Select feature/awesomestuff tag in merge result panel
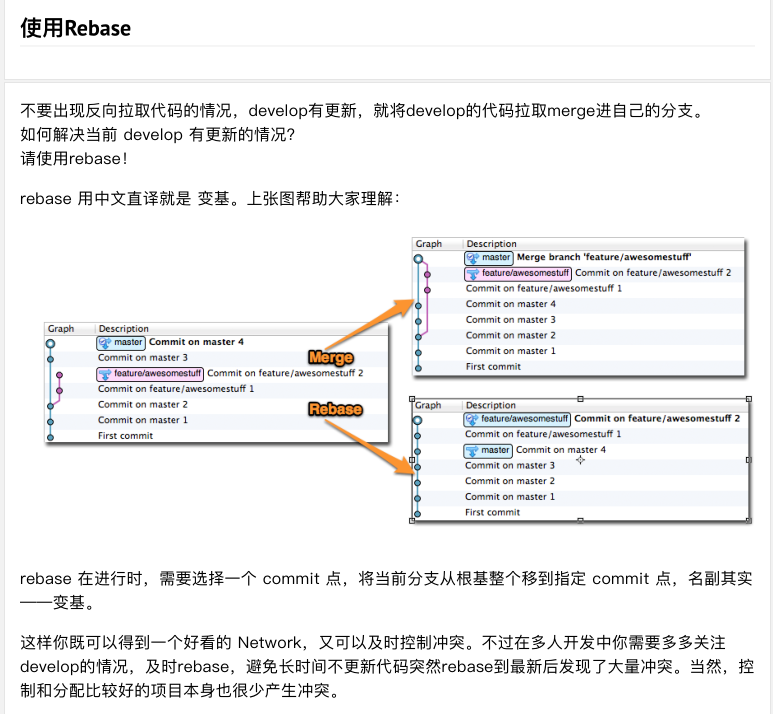Viewport: 773px width, 714px height. [518, 273]
